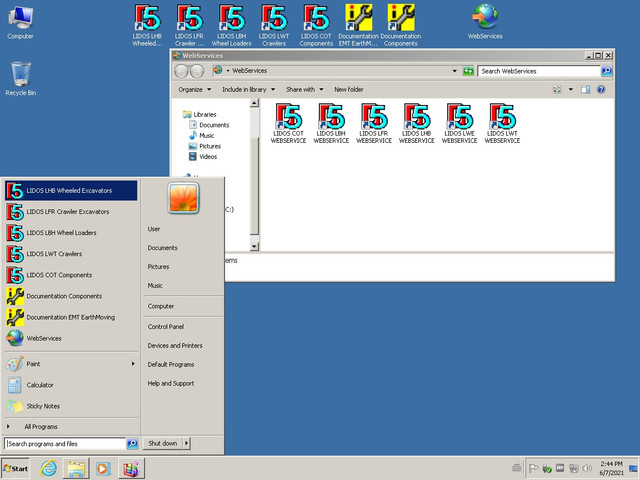The image size is (640, 480).
Task: Click Action Center flag in system tray
Action: (533, 468)
